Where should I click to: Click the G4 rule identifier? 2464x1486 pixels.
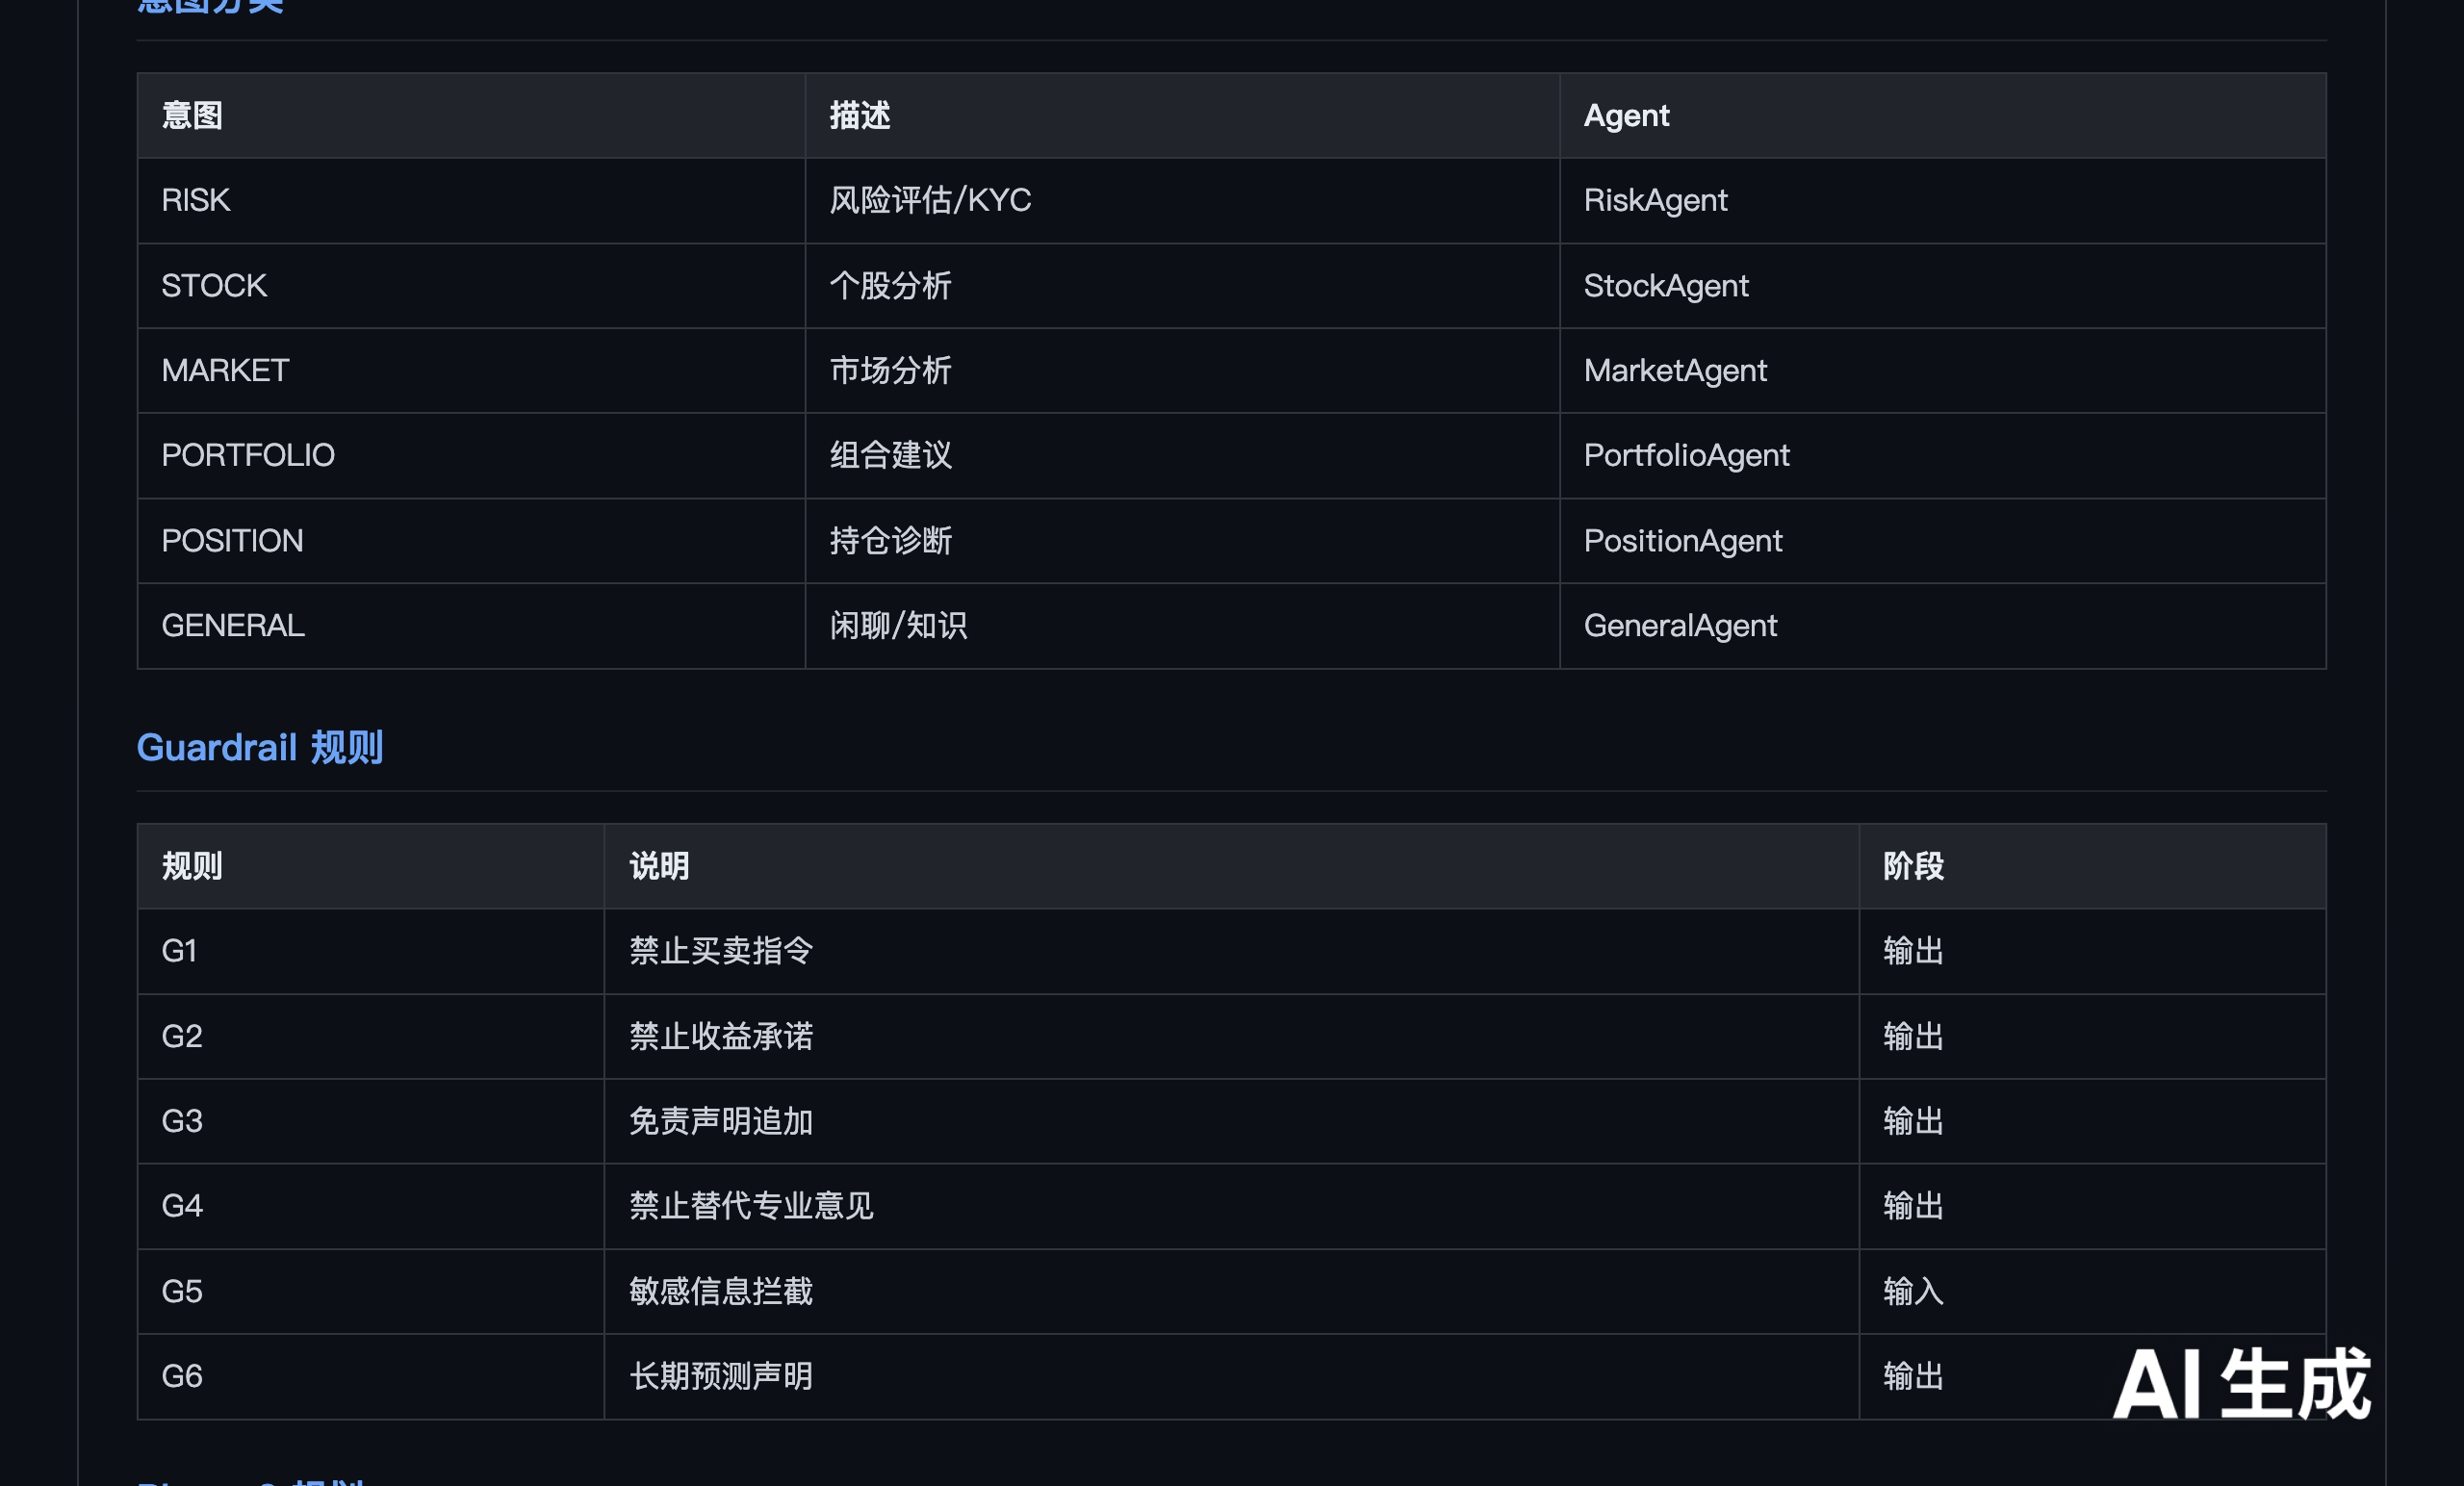pyautogui.click(x=182, y=1205)
